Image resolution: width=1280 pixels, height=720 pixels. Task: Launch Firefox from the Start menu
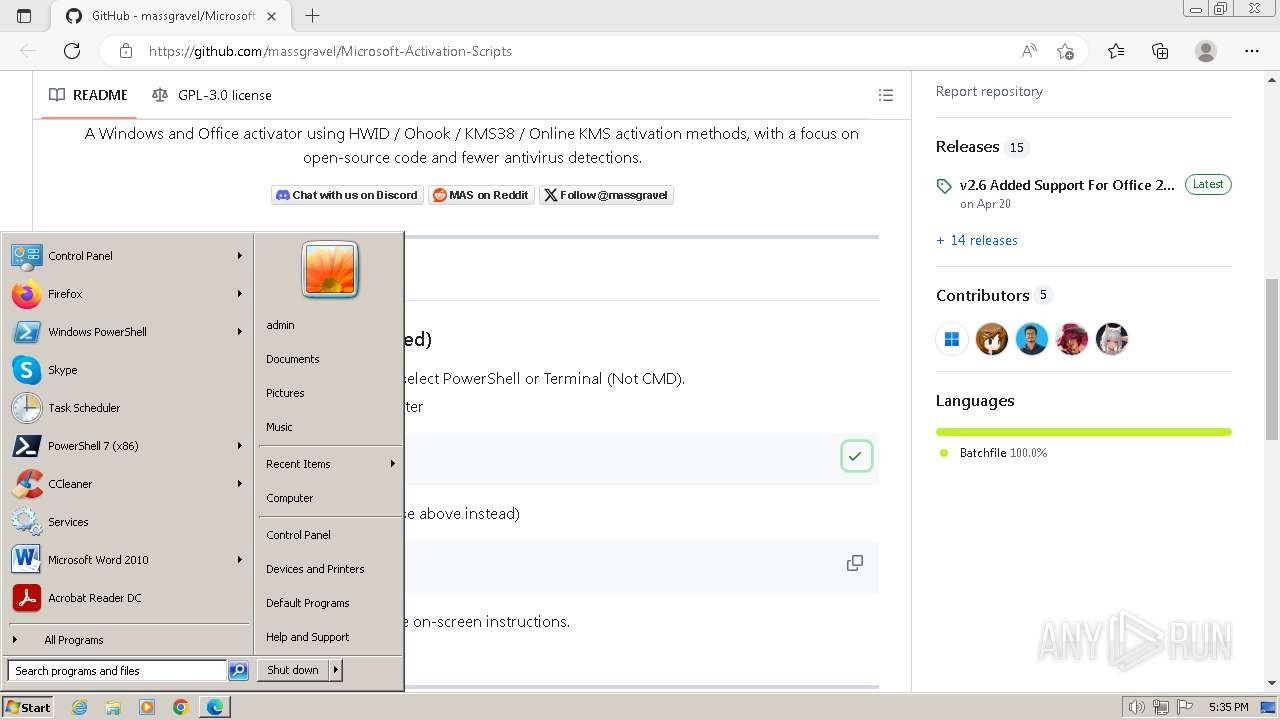click(x=27, y=294)
